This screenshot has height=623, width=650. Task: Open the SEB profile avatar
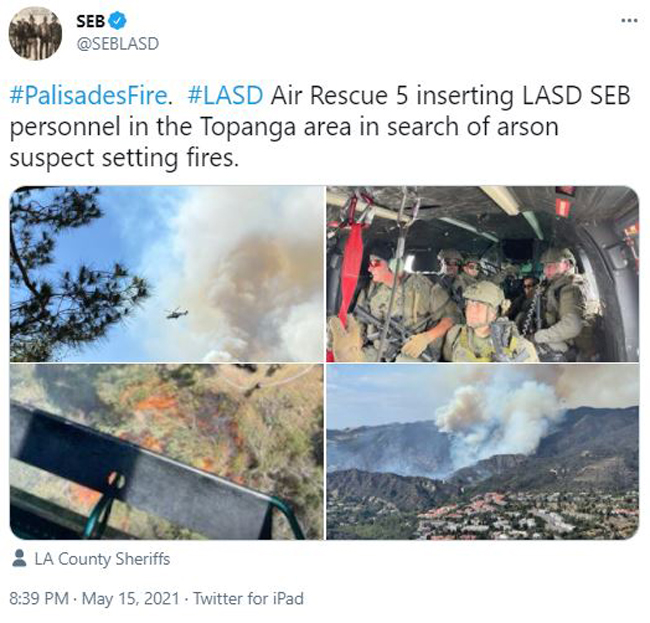(35, 33)
